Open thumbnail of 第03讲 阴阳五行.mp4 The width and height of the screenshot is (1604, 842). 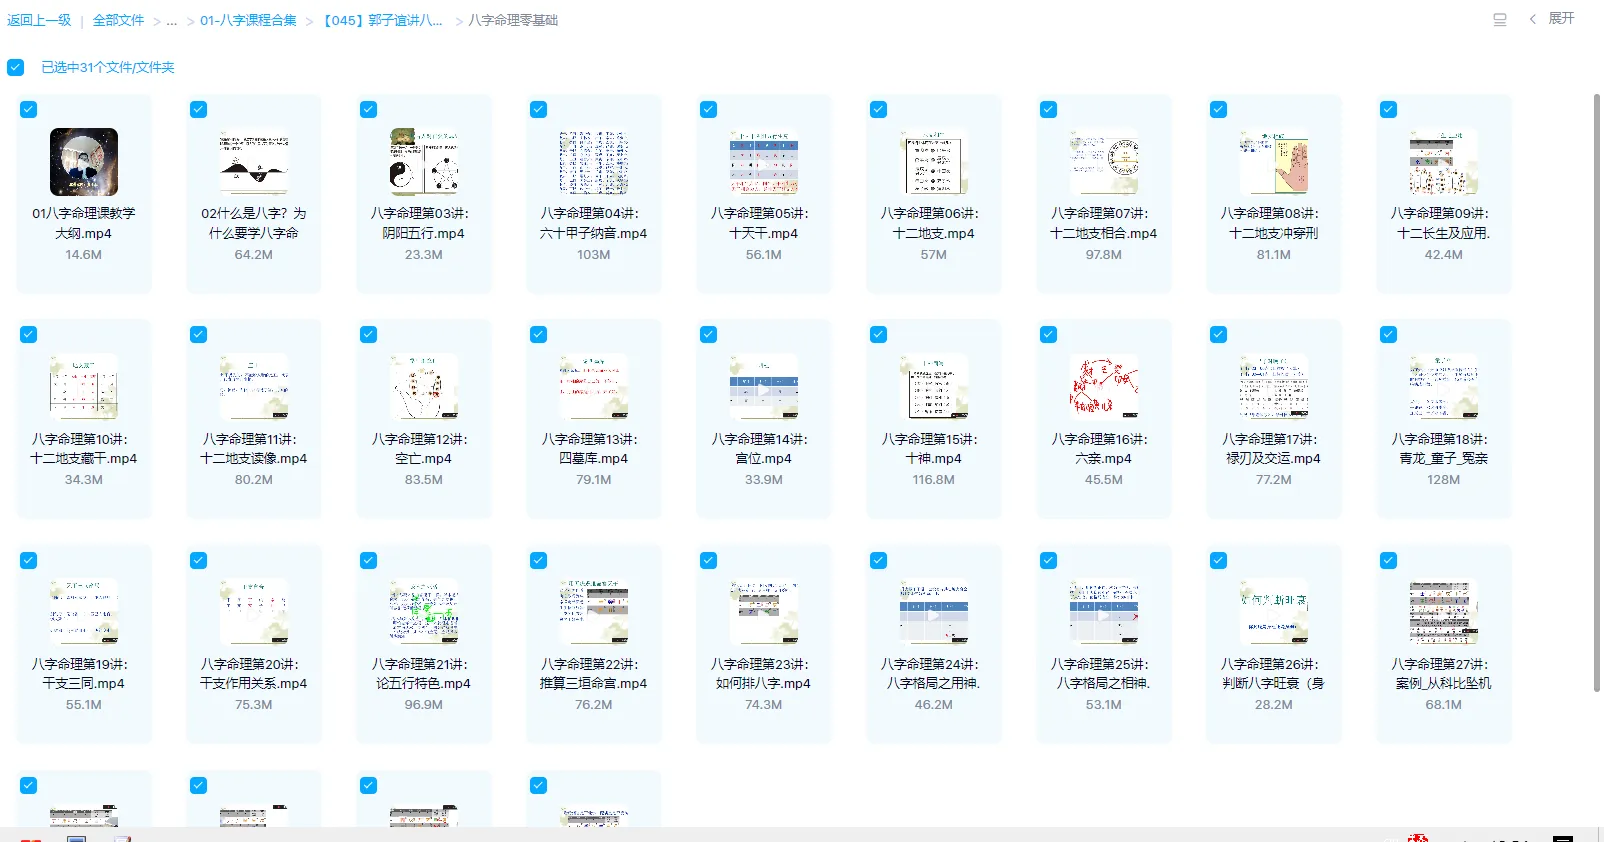click(x=424, y=162)
